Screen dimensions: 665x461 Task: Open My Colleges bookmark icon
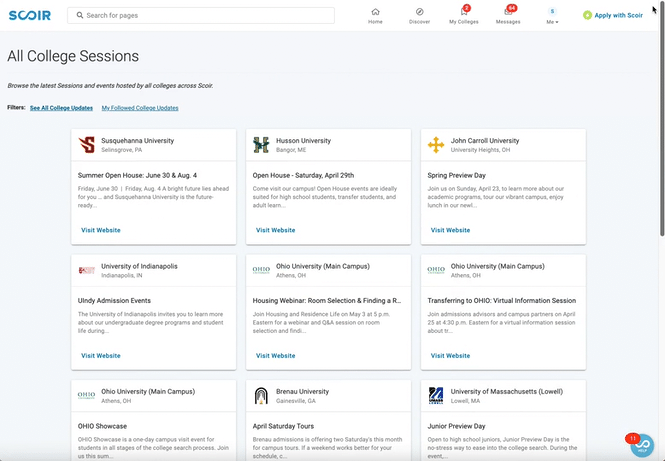(464, 12)
